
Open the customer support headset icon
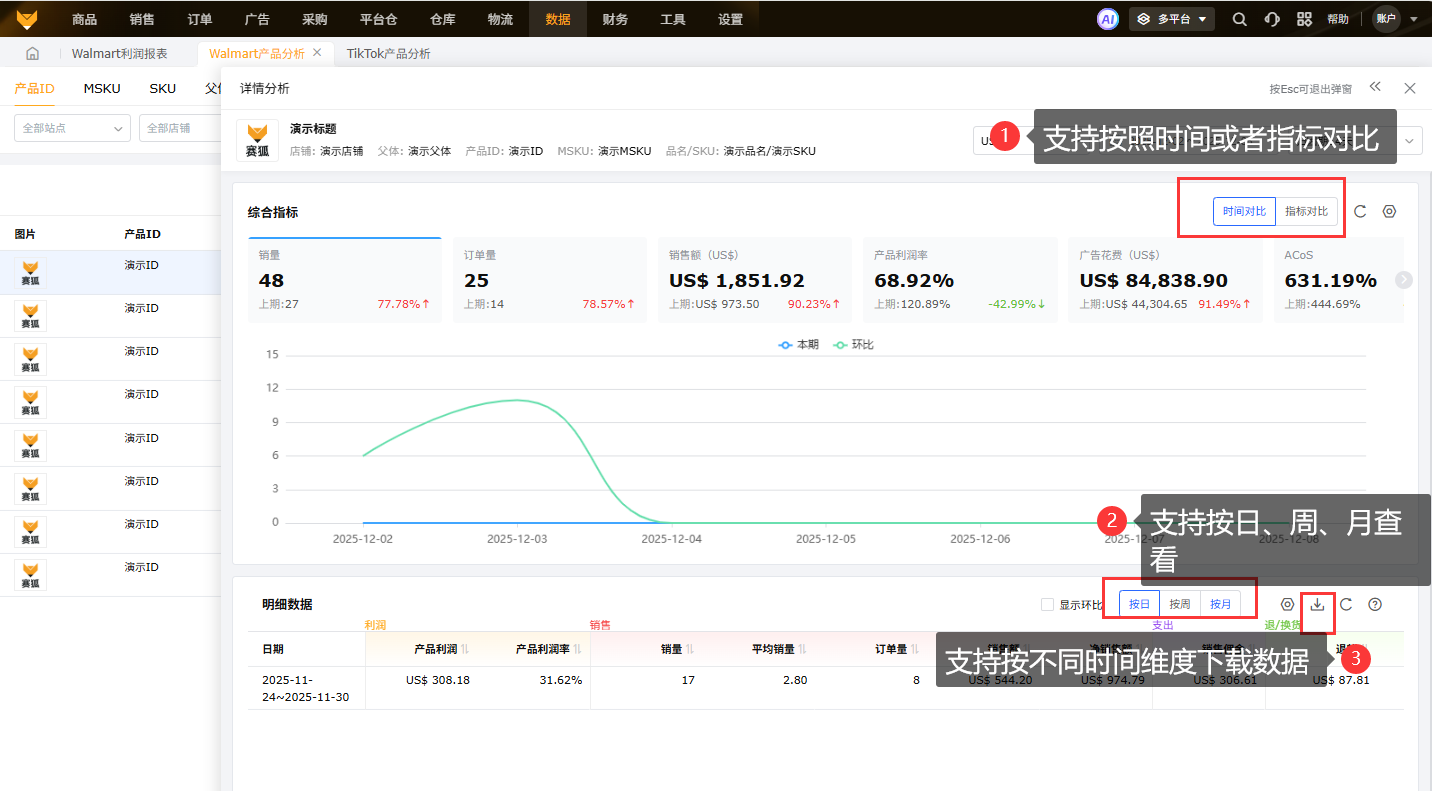(1272, 18)
